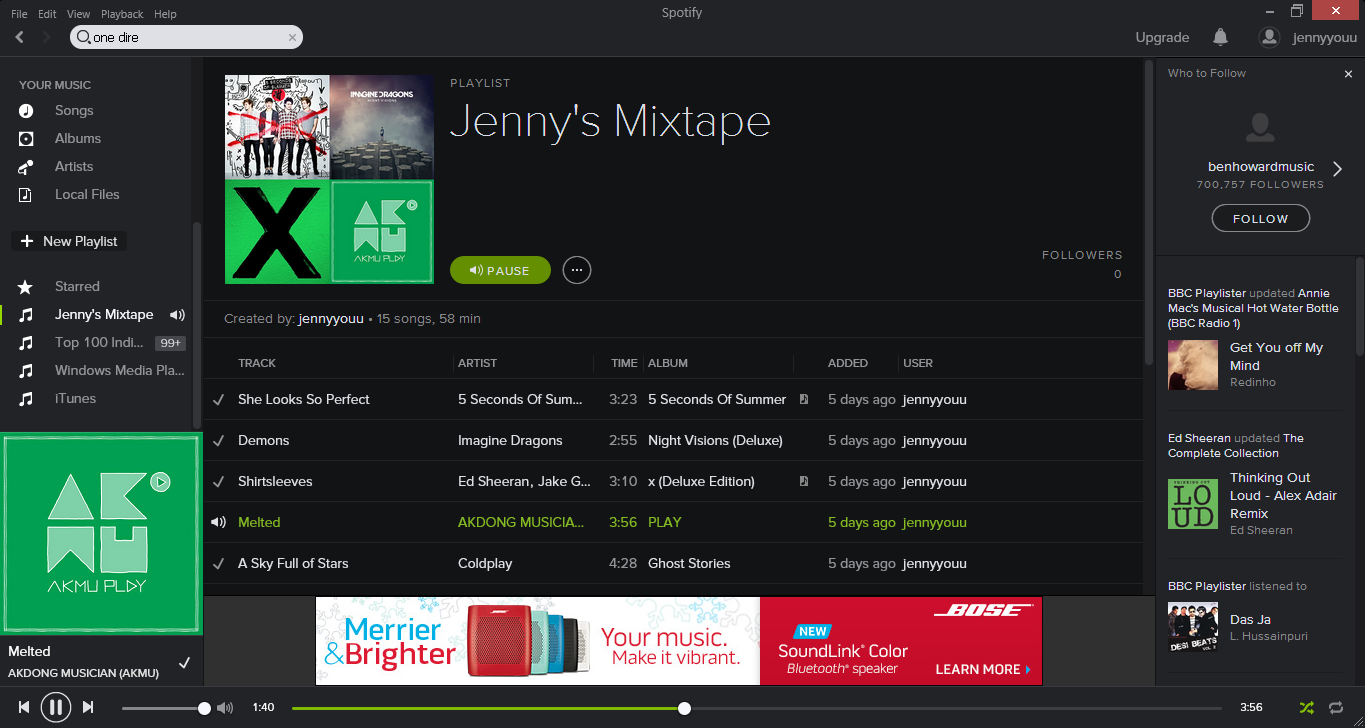Open the Playback menu

(122, 14)
